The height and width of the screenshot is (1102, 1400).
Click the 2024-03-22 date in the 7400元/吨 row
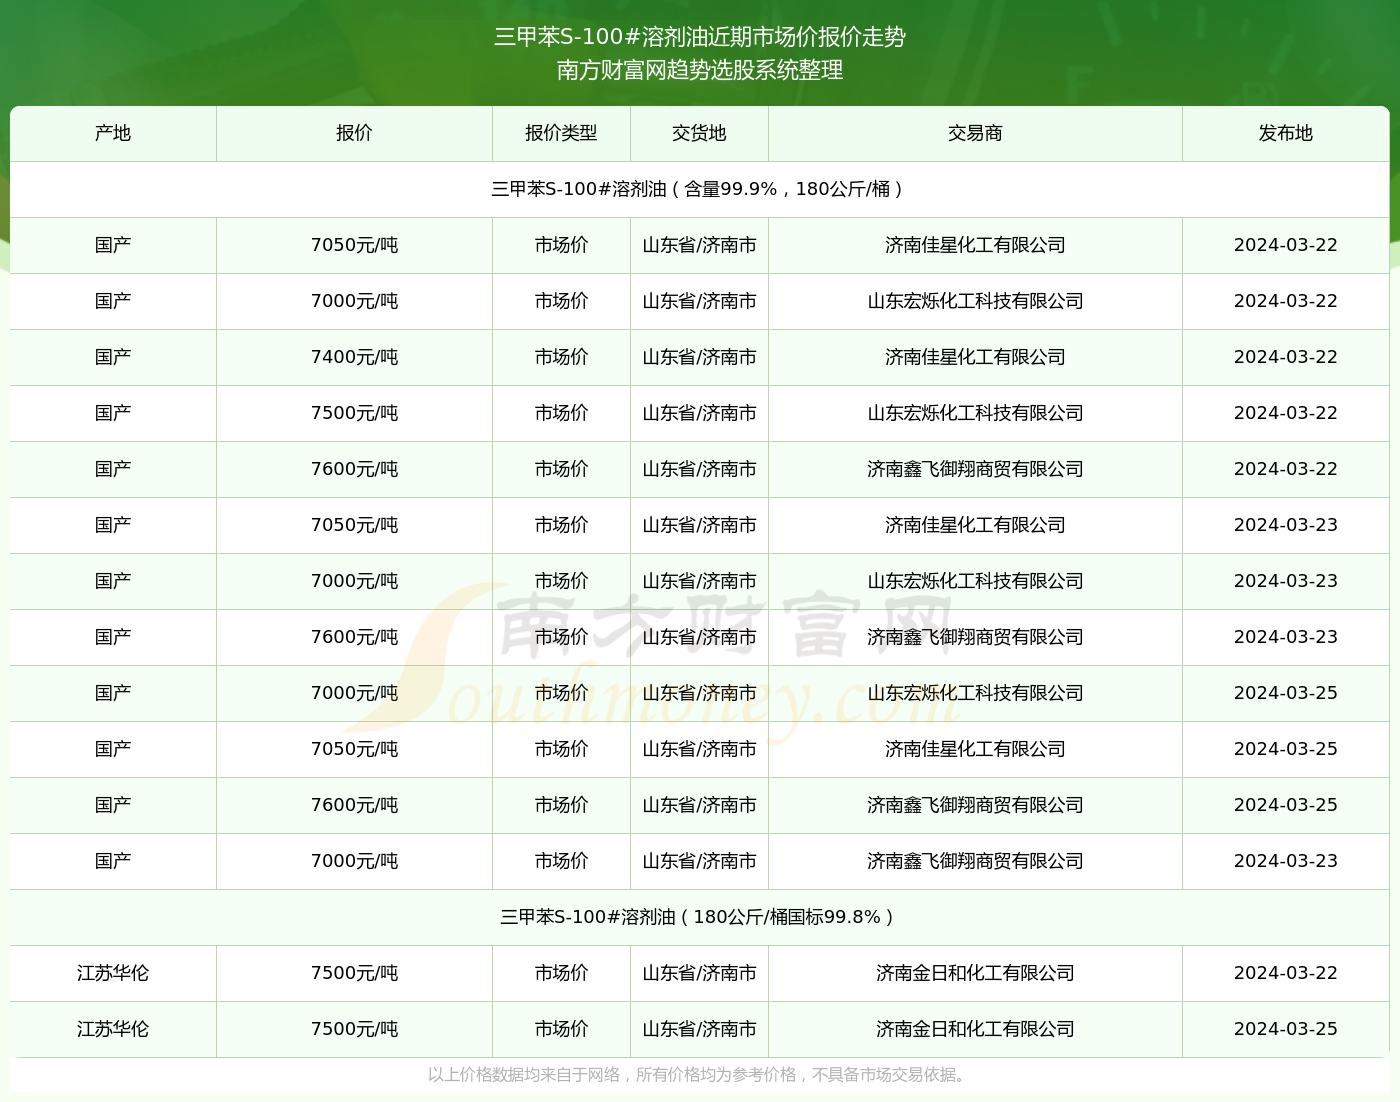click(1286, 357)
